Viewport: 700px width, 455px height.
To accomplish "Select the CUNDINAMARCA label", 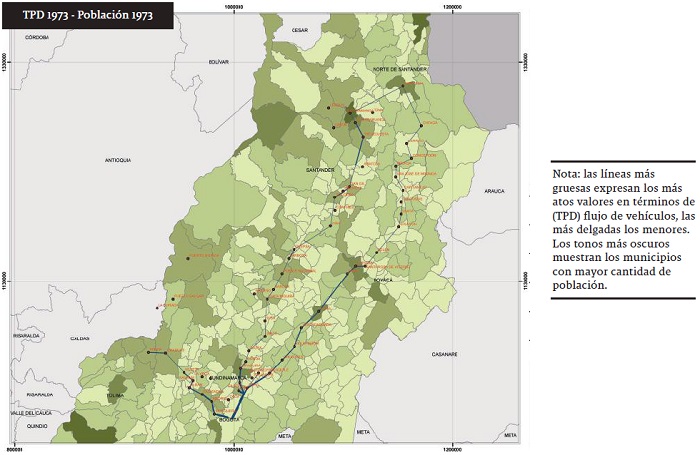I will [228, 377].
